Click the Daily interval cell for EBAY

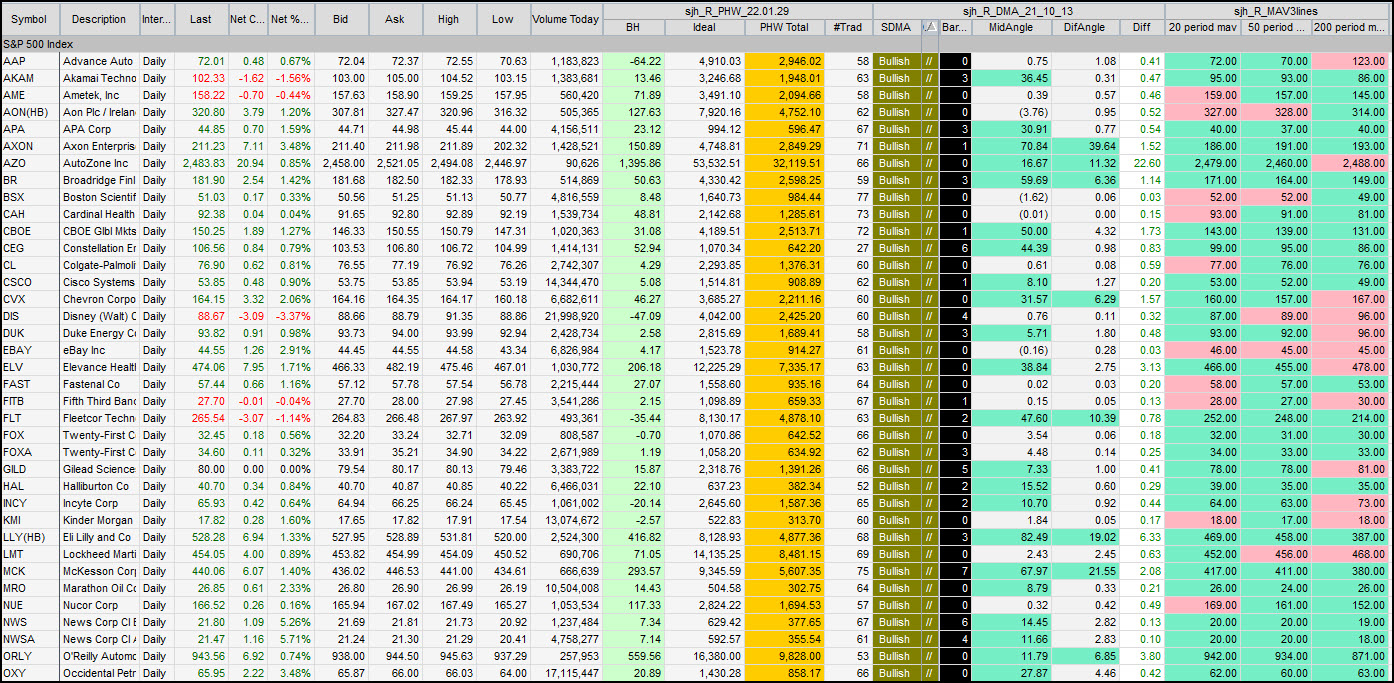(x=156, y=351)
